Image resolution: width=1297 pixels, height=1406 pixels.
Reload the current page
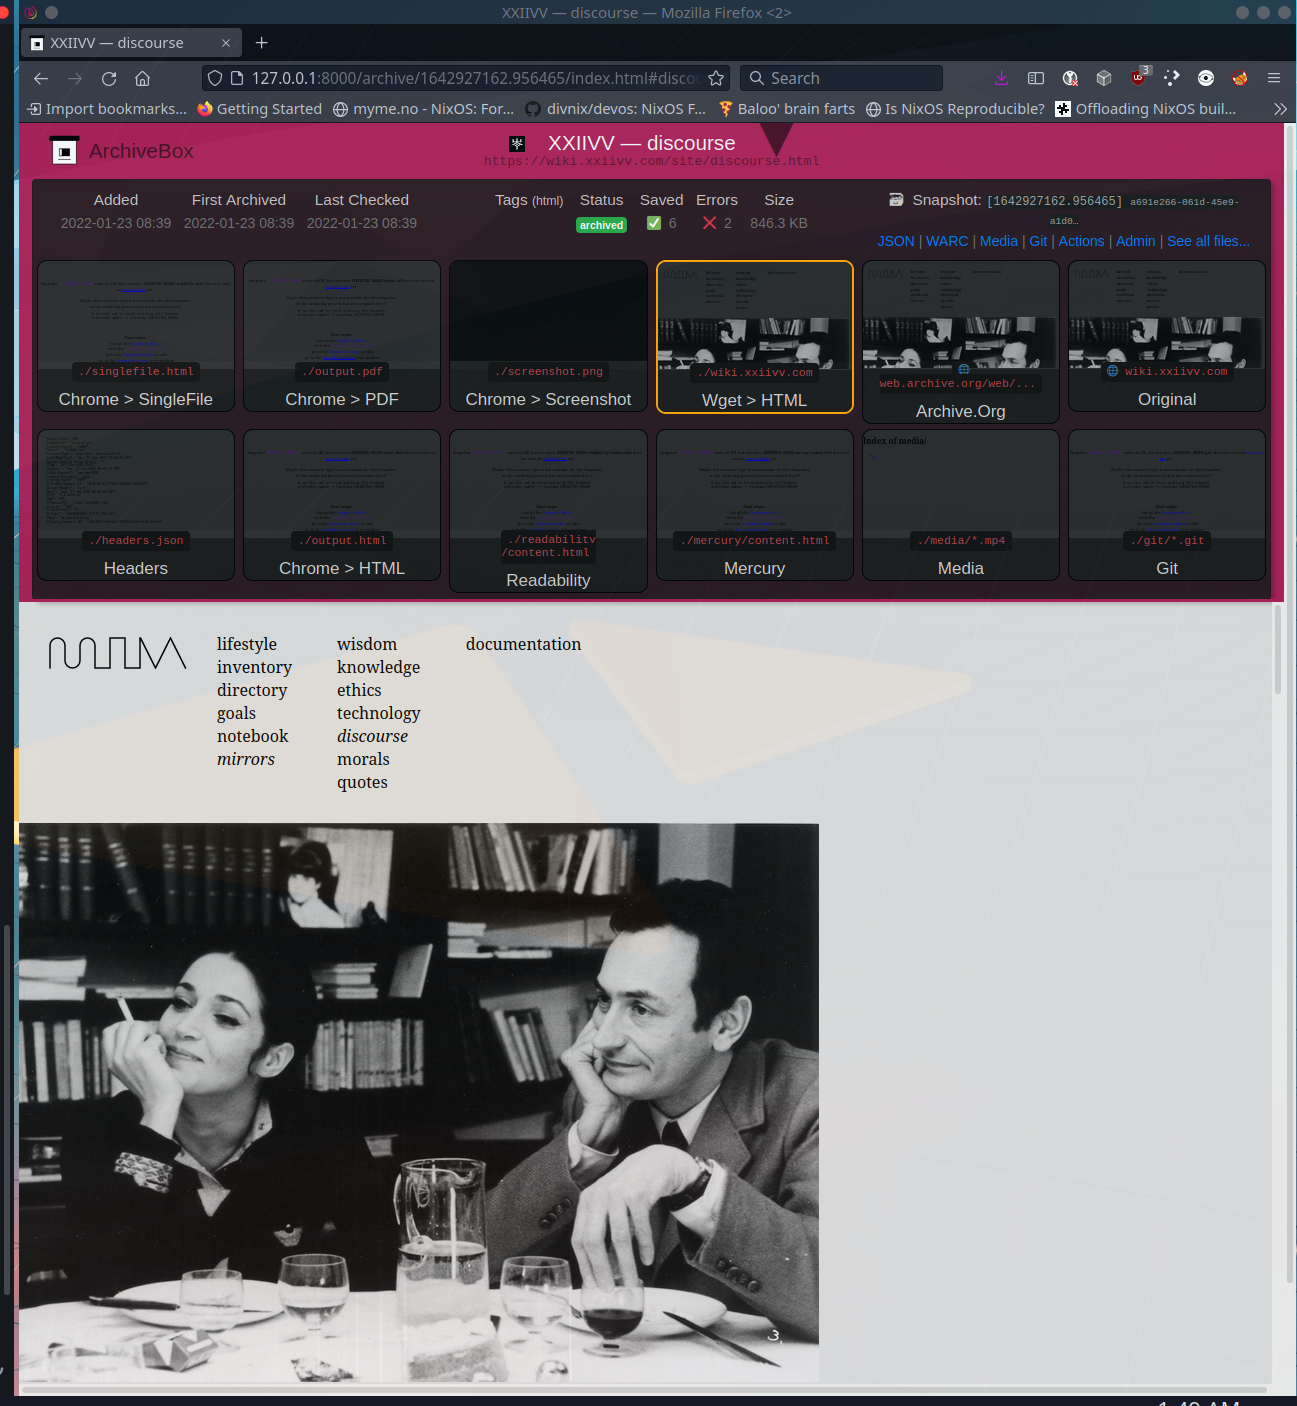pos(109,78)
